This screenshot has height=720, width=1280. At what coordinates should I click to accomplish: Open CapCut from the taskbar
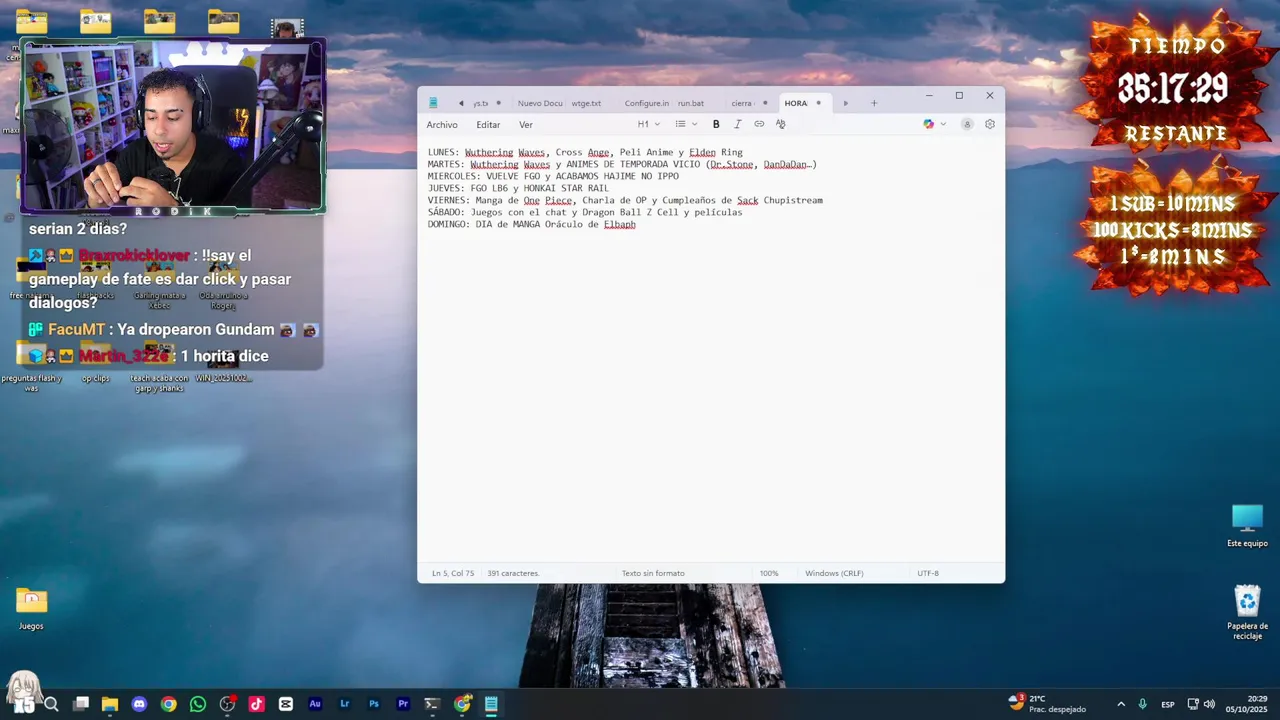coord(286,704)
